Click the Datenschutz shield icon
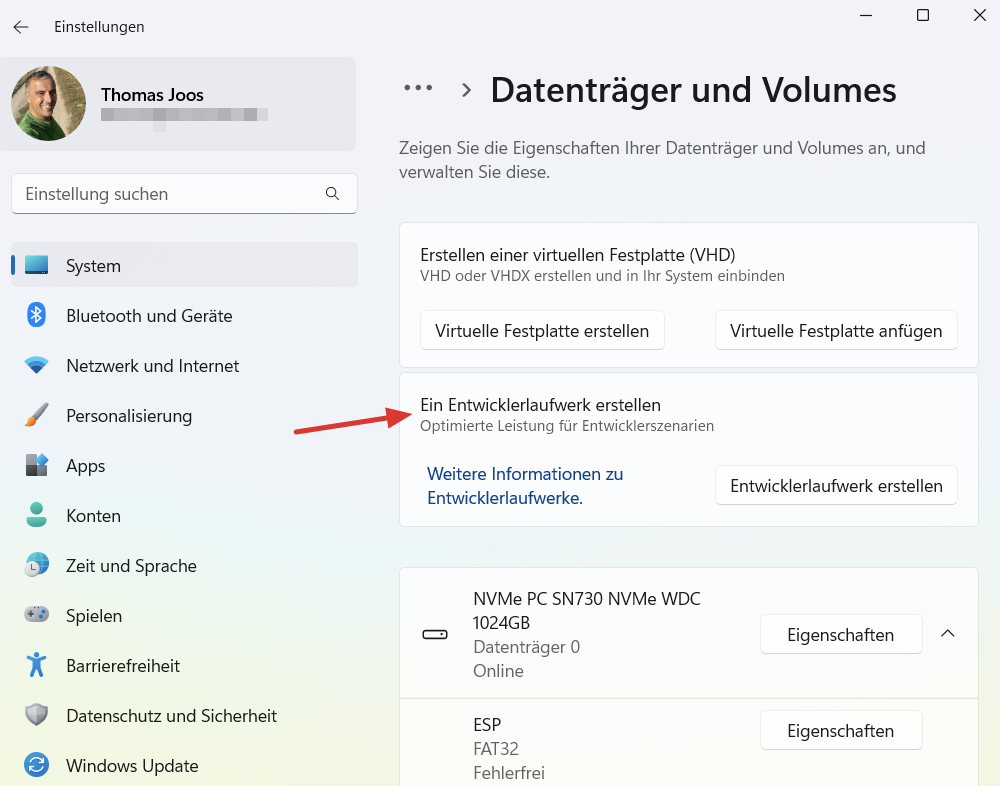Screen dimensions: 1000x786 coord(37,716)
